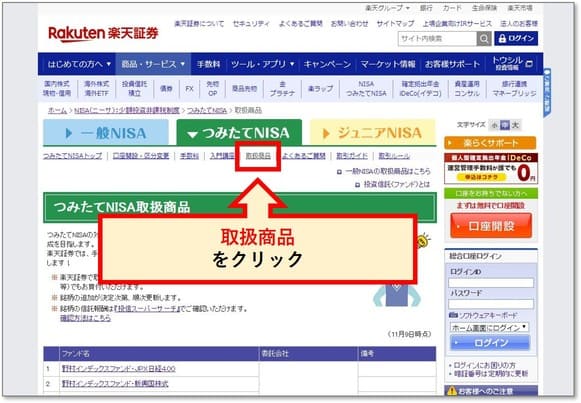Image resolution: width=581 pixels, height=403 pixels.
Task: Set text size to 小
Action: coord(494,125)
